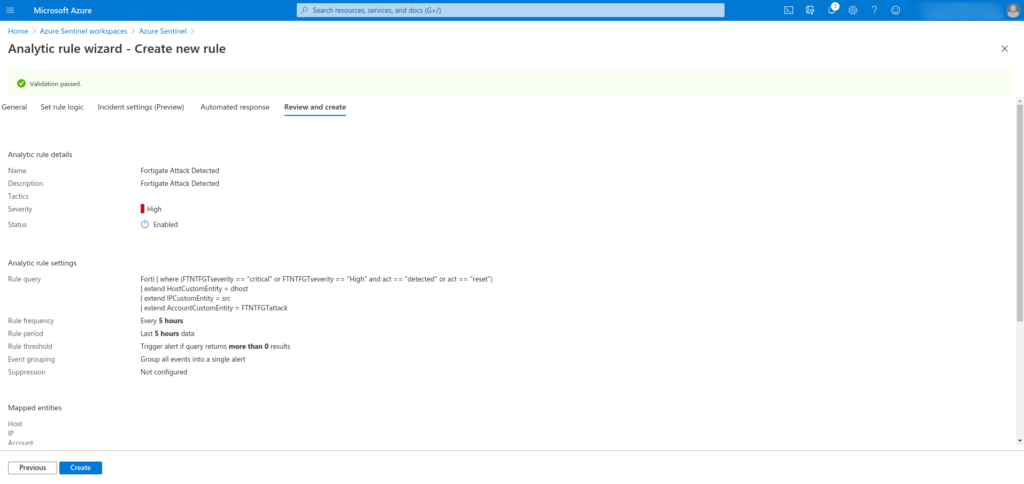This screenshot has width=1024, height=484.
Task: Click the Name value Fortigate Attack Detected
Action: tap(180, 170)
